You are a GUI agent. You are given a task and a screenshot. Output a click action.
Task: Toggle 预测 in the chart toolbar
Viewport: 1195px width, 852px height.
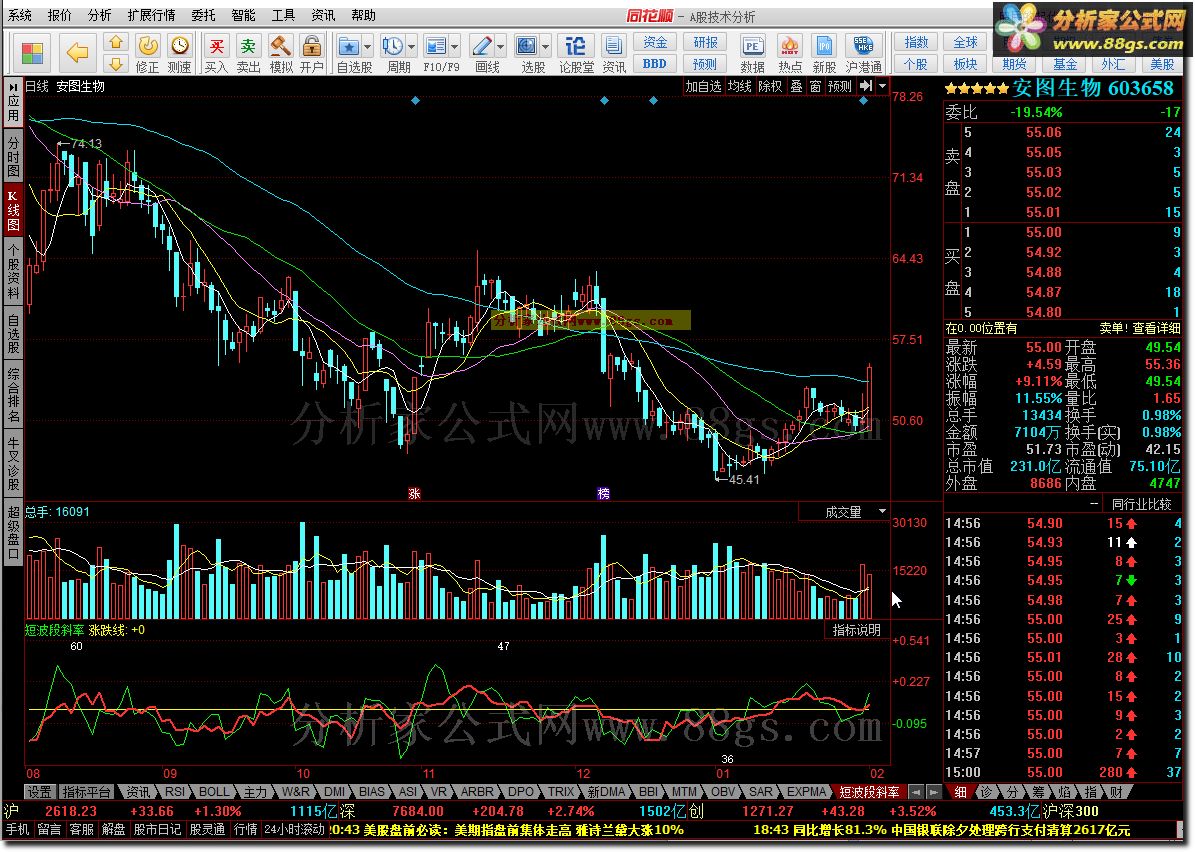click(x=840, y=86)
